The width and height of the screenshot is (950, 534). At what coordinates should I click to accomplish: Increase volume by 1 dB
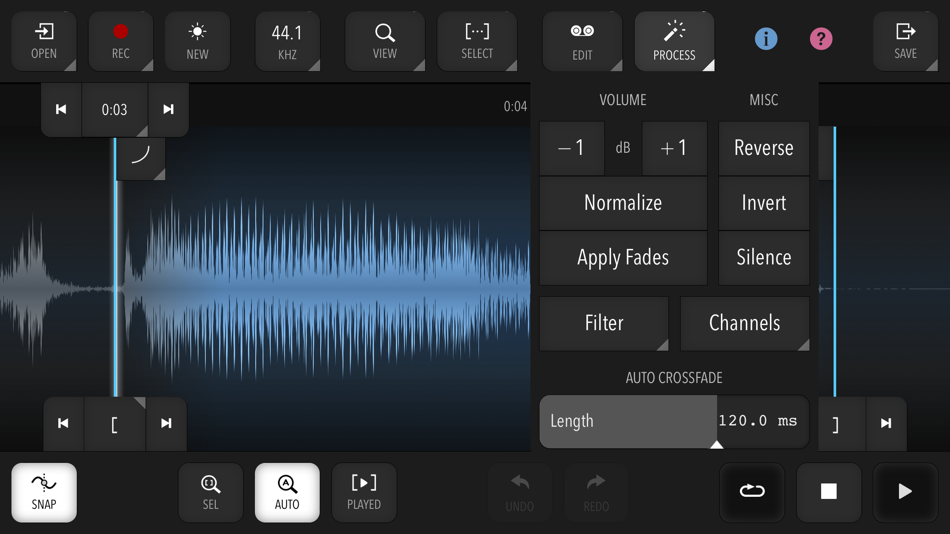pos(674,148)
